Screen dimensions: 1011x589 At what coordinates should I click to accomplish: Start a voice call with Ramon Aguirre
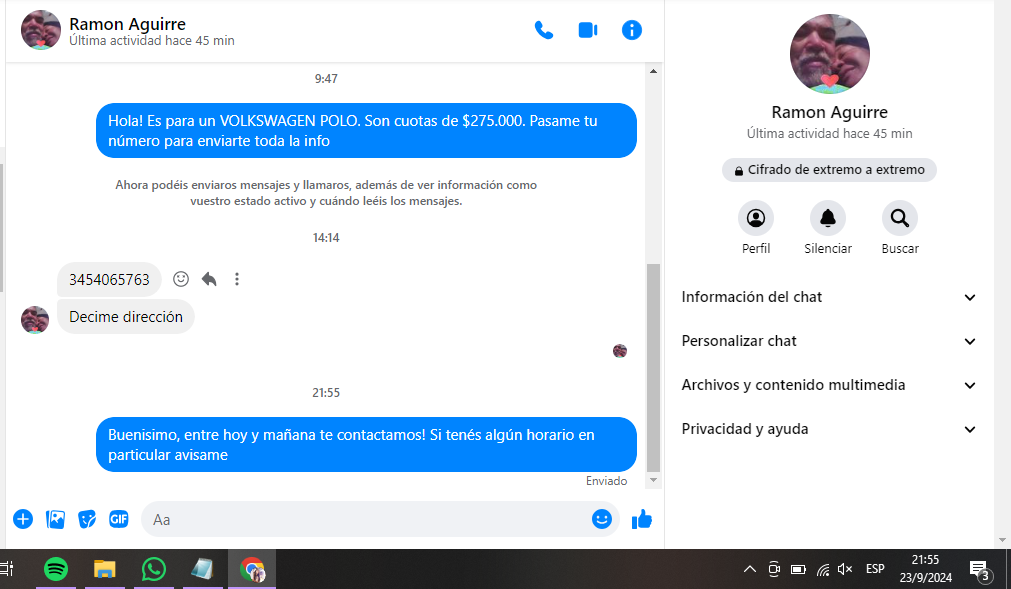coord(544,30)
